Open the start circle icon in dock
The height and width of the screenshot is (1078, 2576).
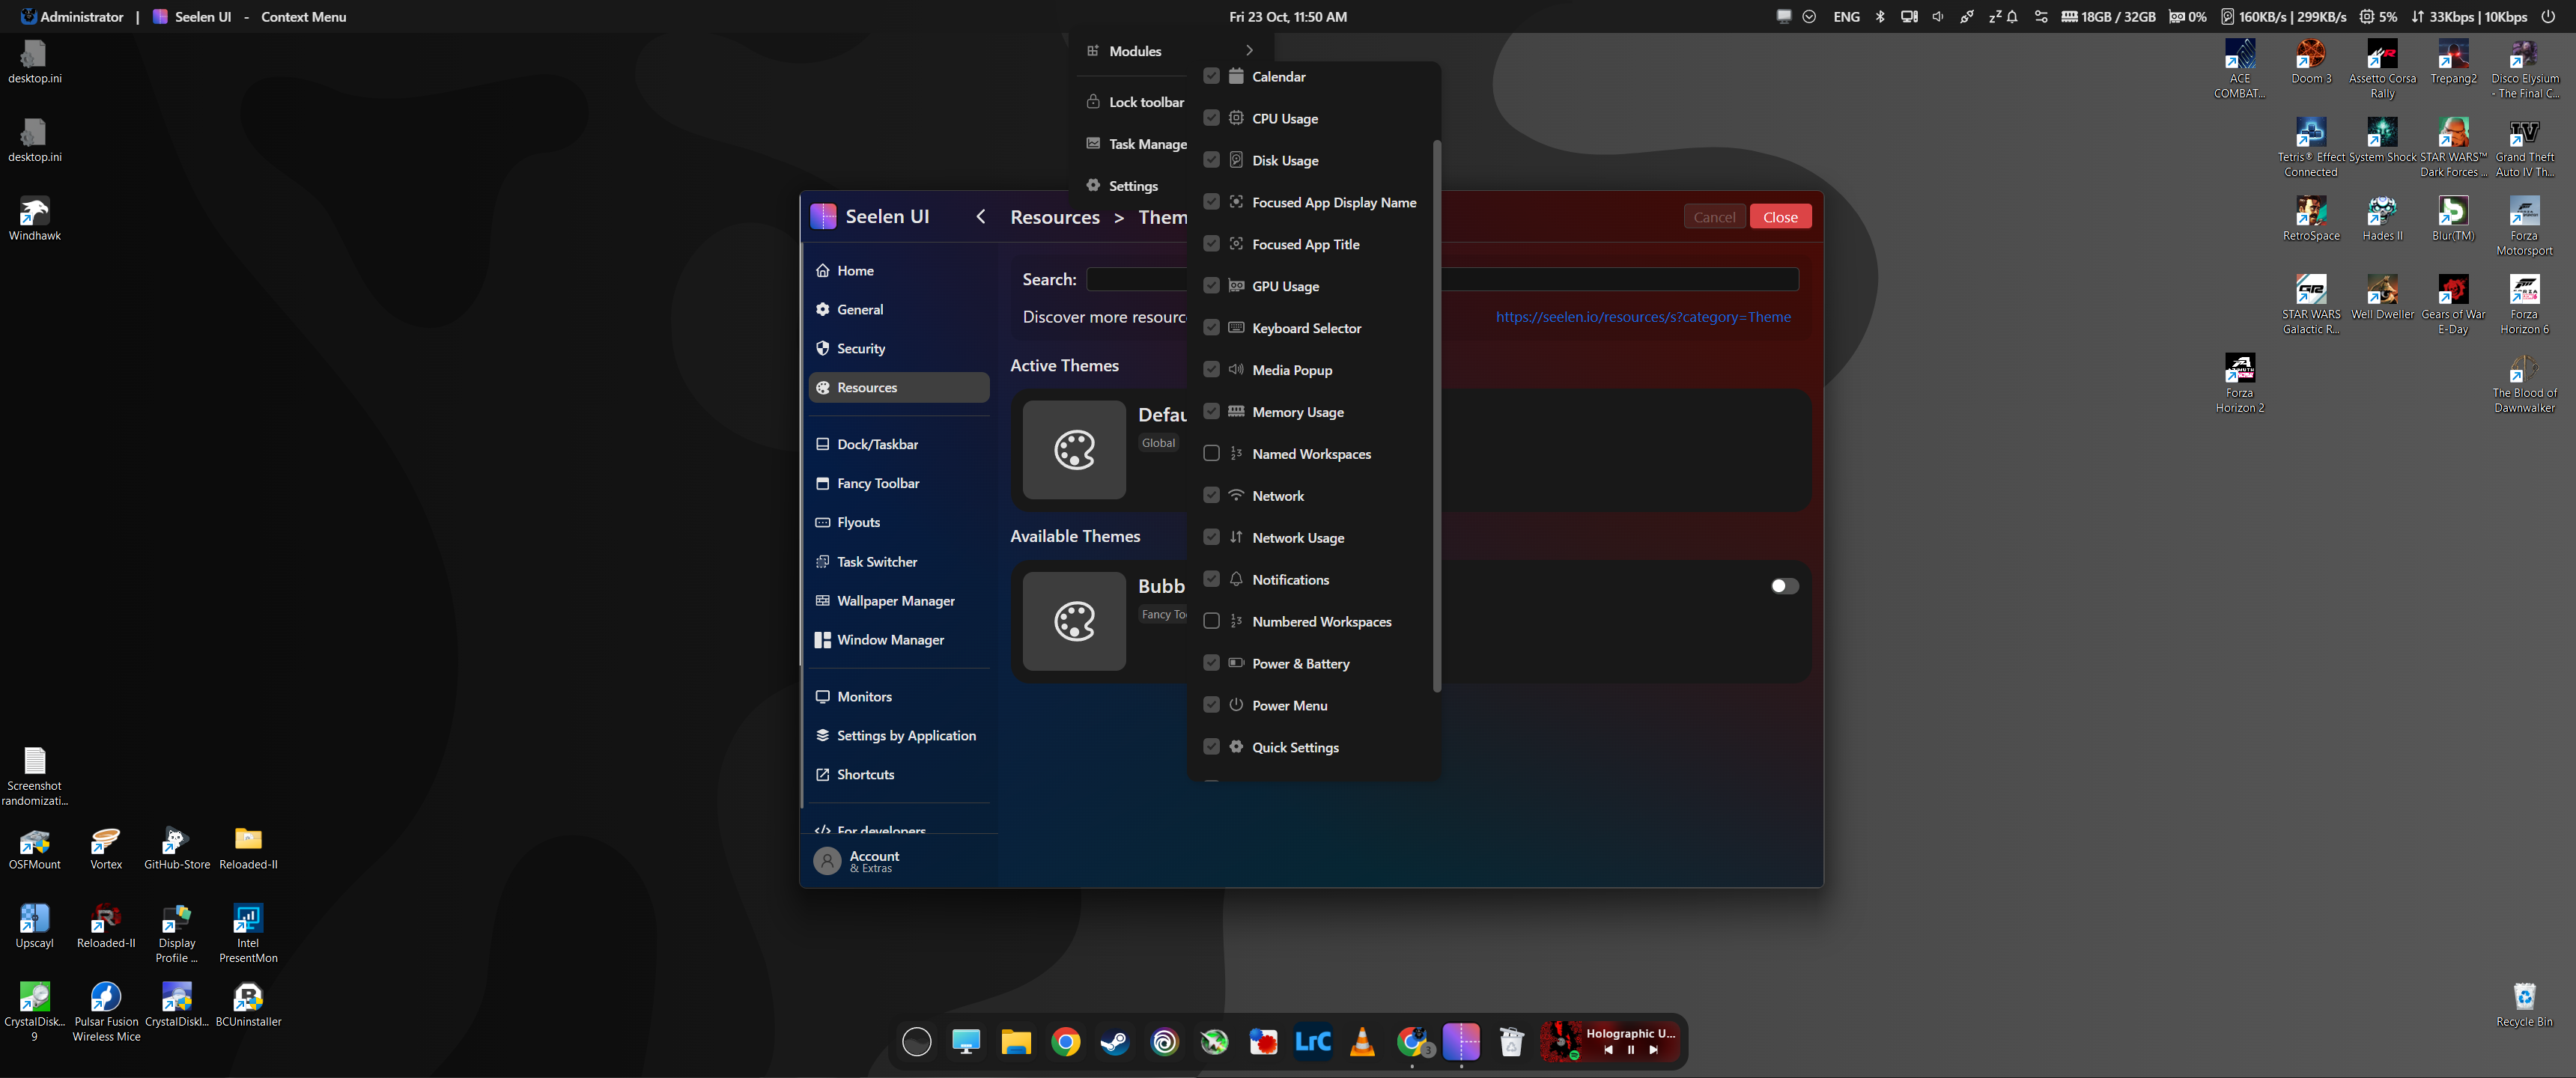tap(916, 1042)
